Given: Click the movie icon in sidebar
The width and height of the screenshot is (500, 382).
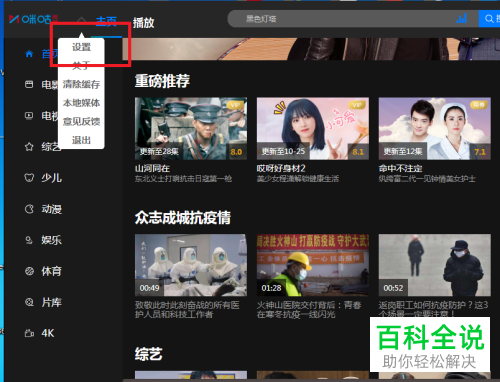Looking at the screenshot, I should click(29, 85).
